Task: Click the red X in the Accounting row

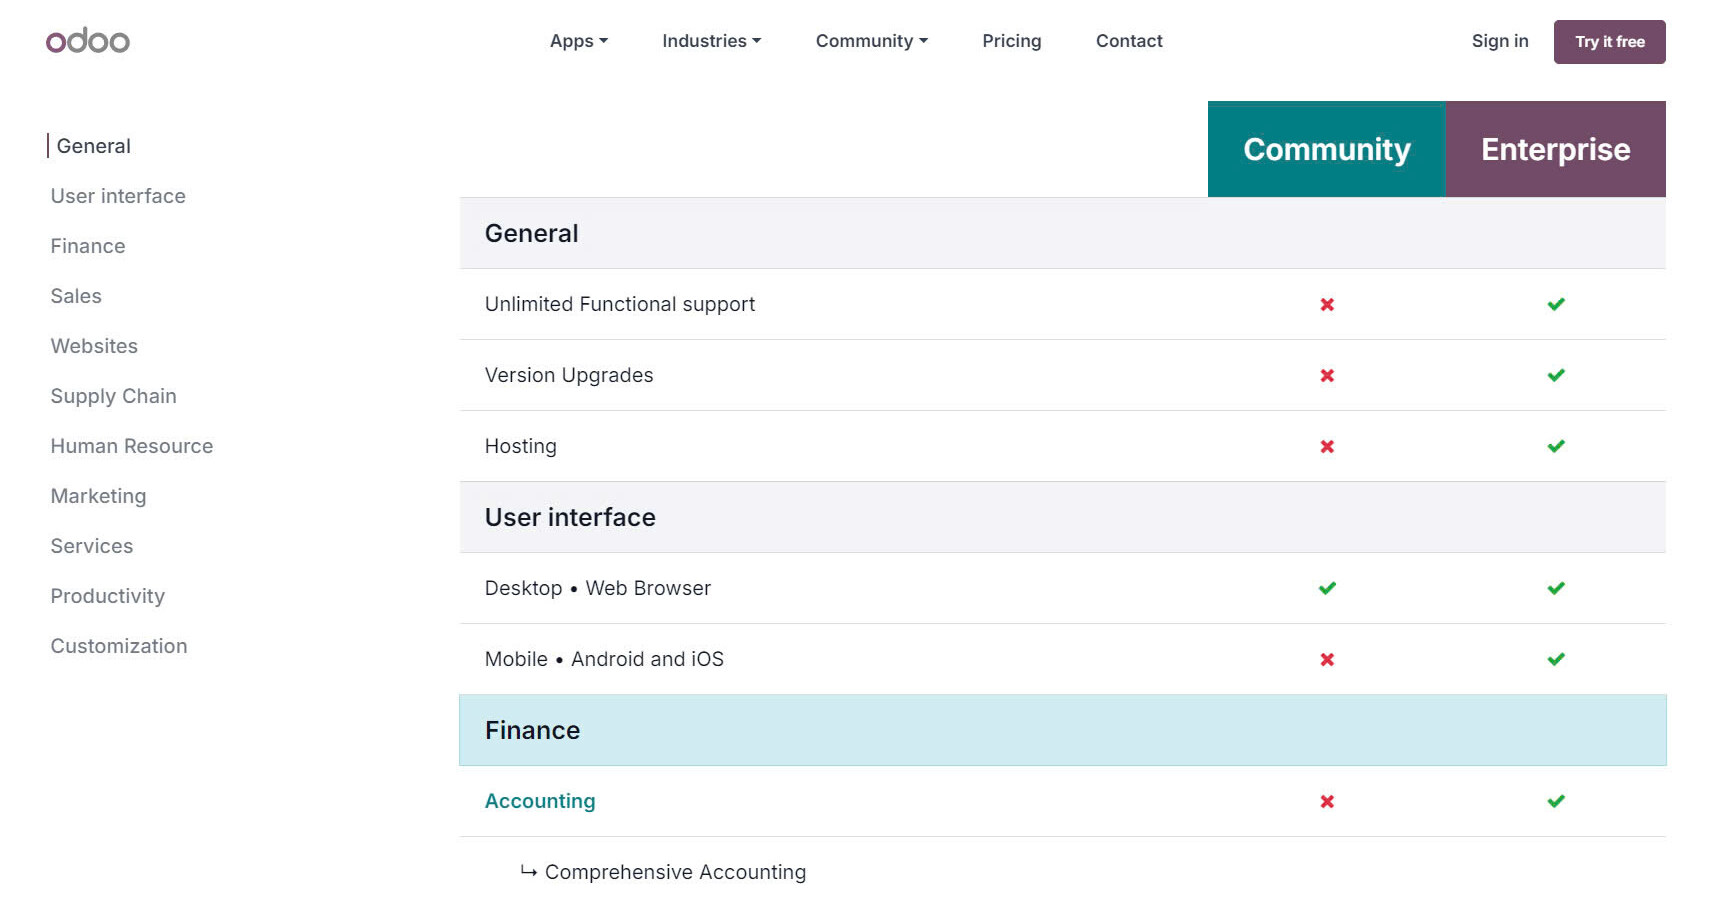Action: point(1326,801)
